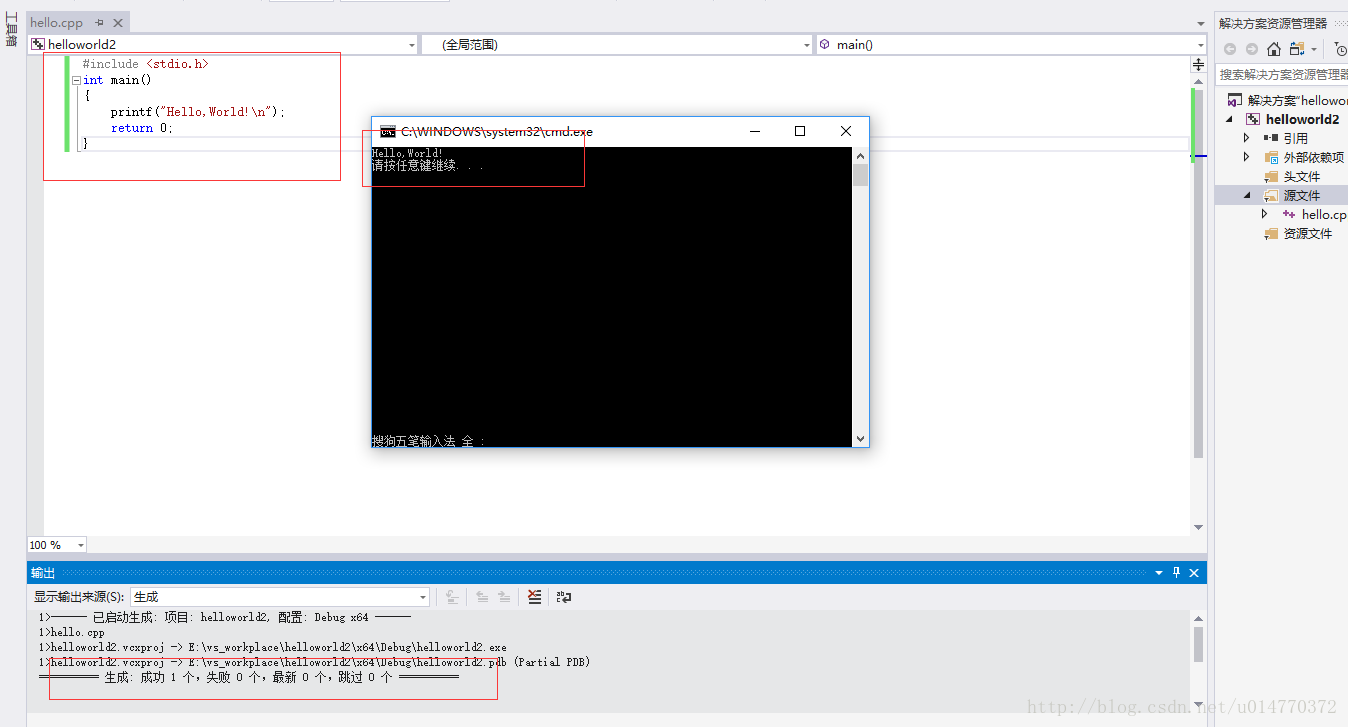Screen dimensions: 1348x727
Task: Close the 输出 output panel
Action: coord(1193,573)
